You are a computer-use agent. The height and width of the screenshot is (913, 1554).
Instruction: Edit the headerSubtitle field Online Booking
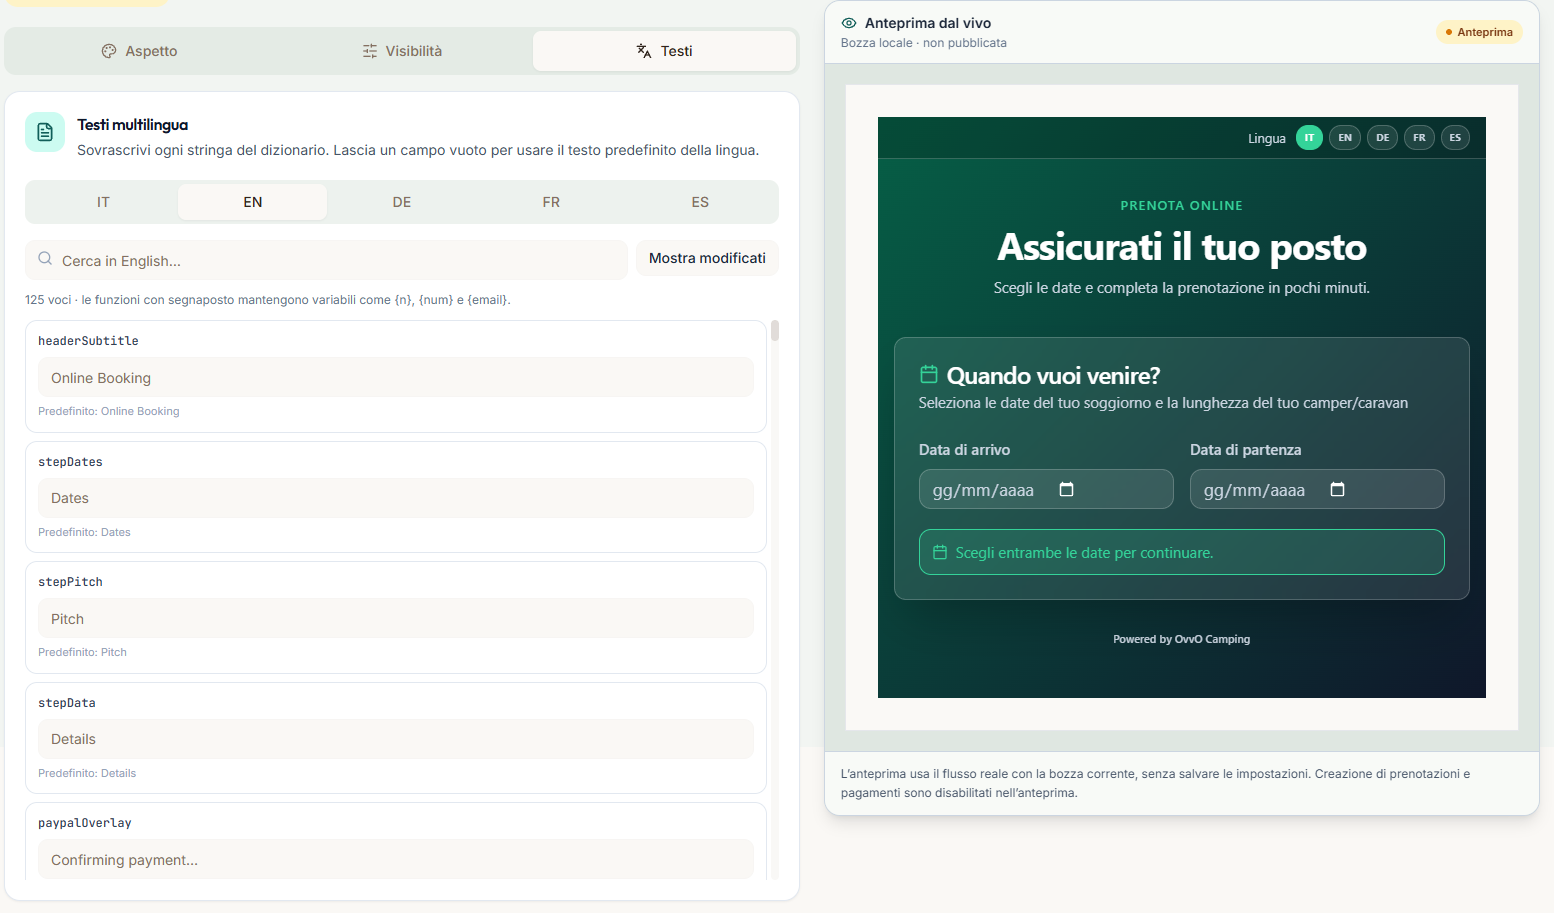(x=396, y=378)
